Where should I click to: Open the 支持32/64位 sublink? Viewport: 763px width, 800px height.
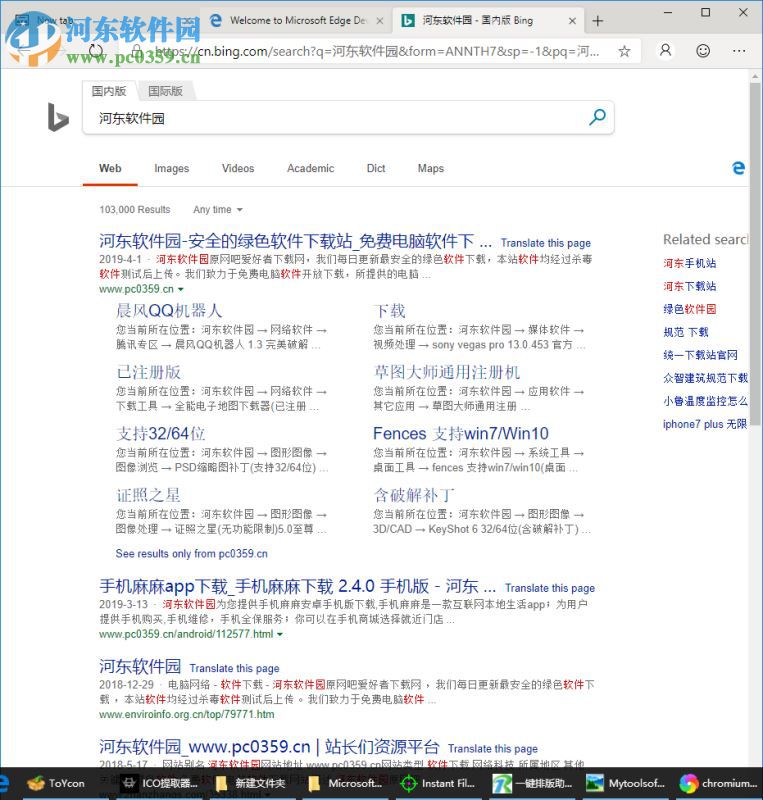160,434
